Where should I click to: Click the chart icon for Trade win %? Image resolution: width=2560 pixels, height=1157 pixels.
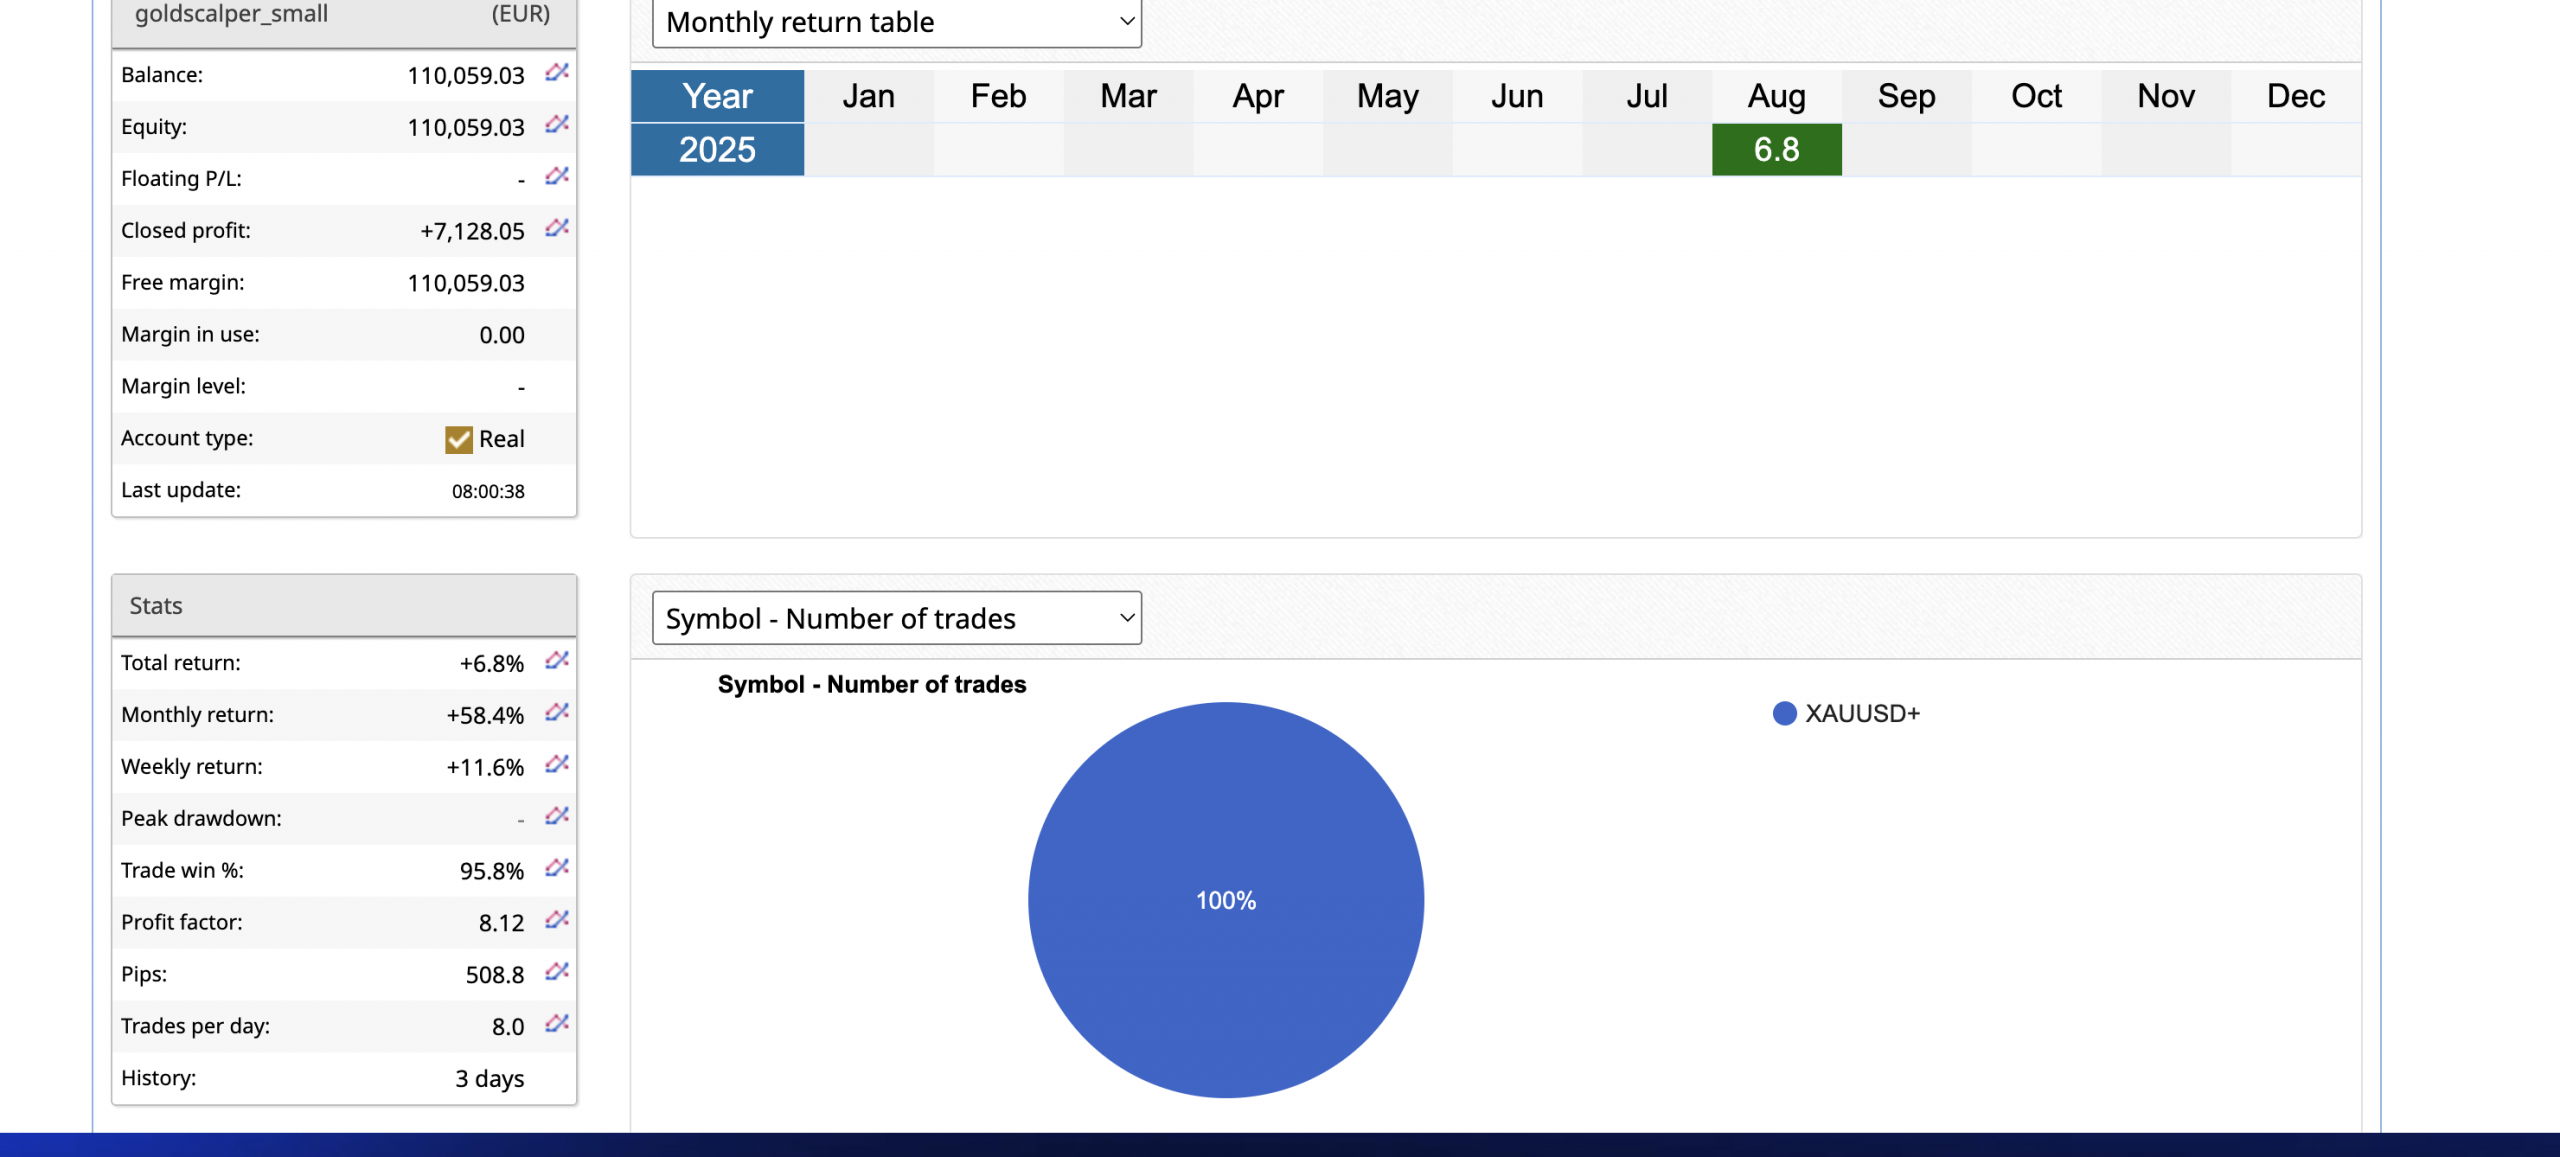(x=557, y=868)
